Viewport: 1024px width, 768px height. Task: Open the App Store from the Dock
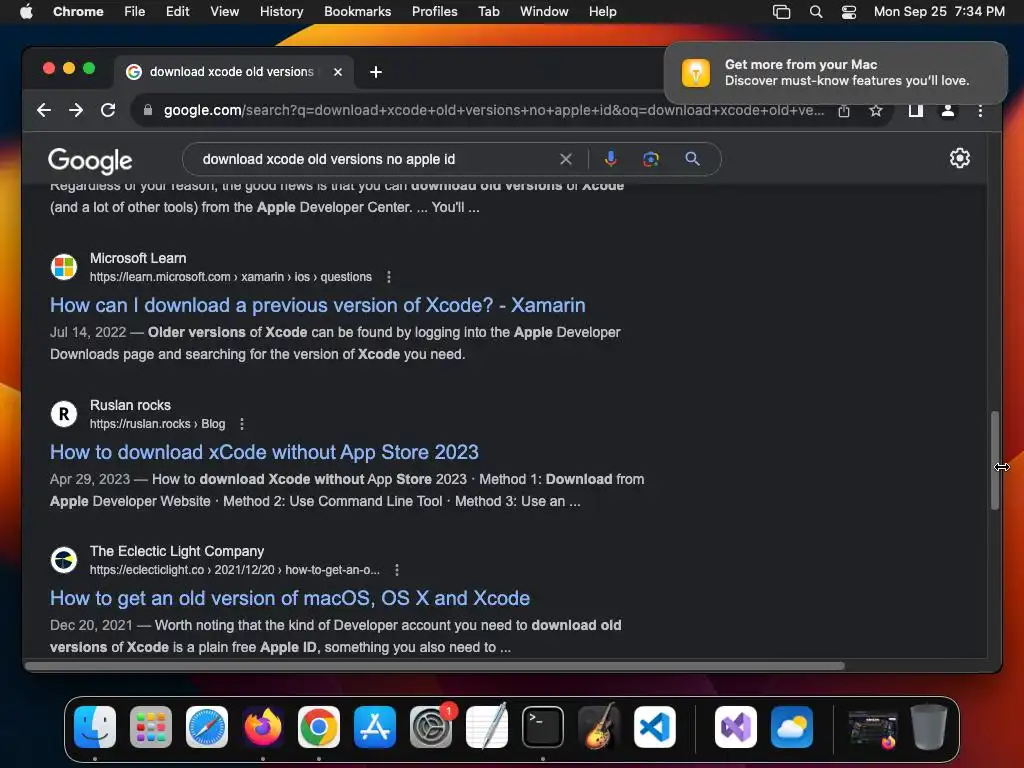(375, 727)
